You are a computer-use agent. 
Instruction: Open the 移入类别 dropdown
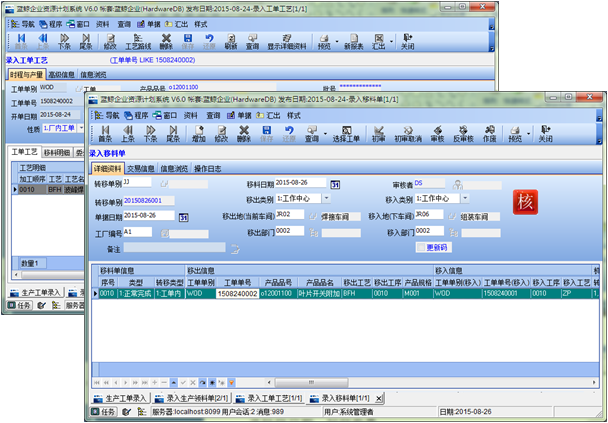(x=465, y=199)
